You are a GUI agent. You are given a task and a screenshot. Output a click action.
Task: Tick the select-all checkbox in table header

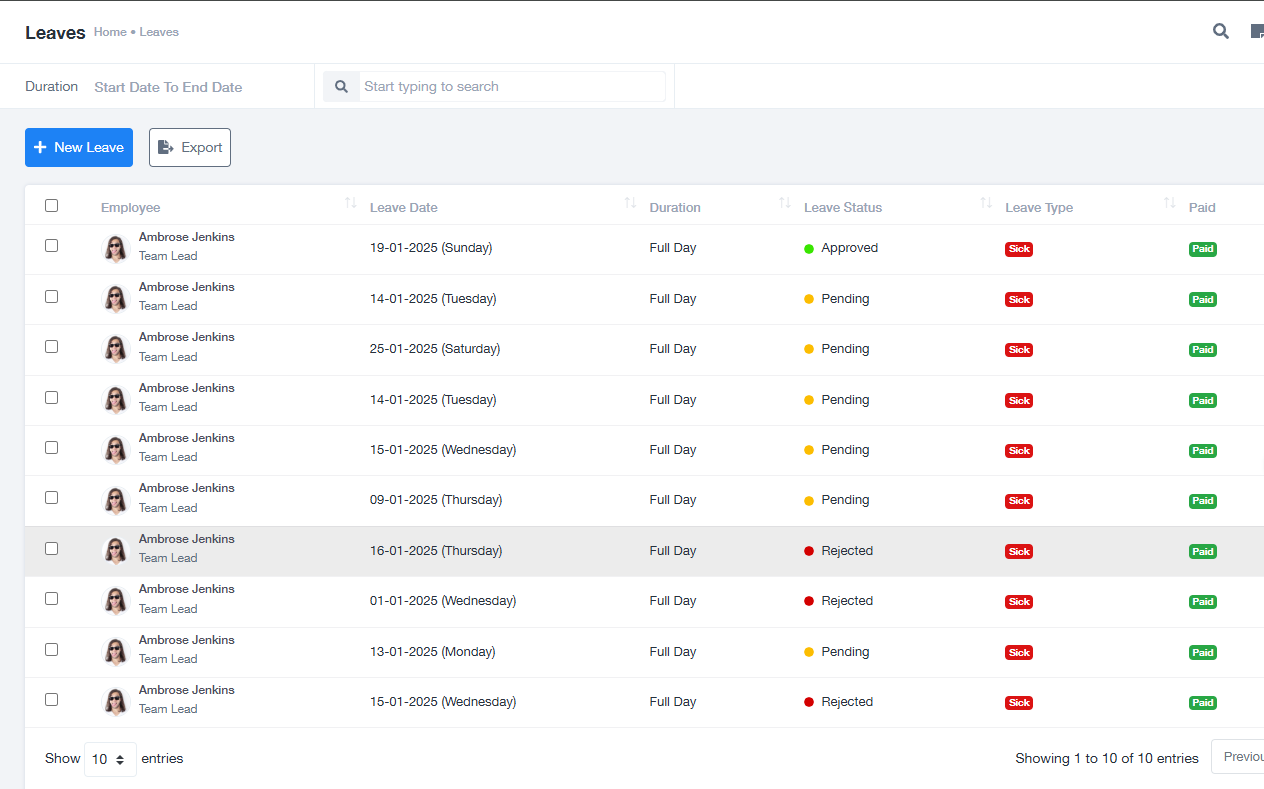(52, 206)
